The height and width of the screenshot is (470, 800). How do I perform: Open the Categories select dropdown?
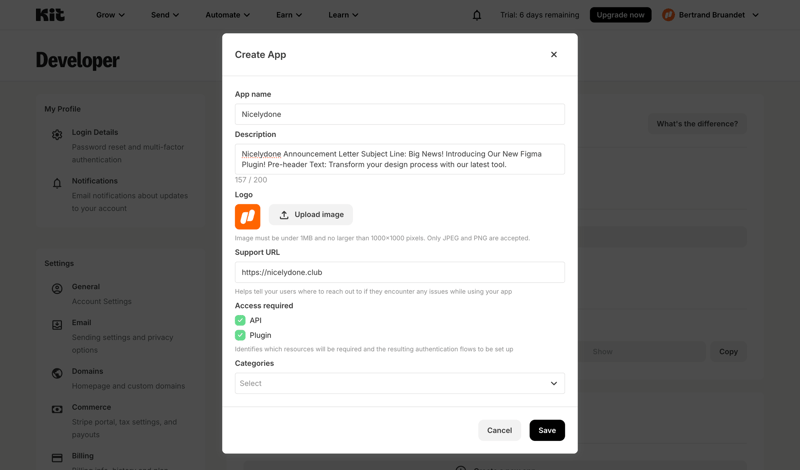[x=399, y=383]
